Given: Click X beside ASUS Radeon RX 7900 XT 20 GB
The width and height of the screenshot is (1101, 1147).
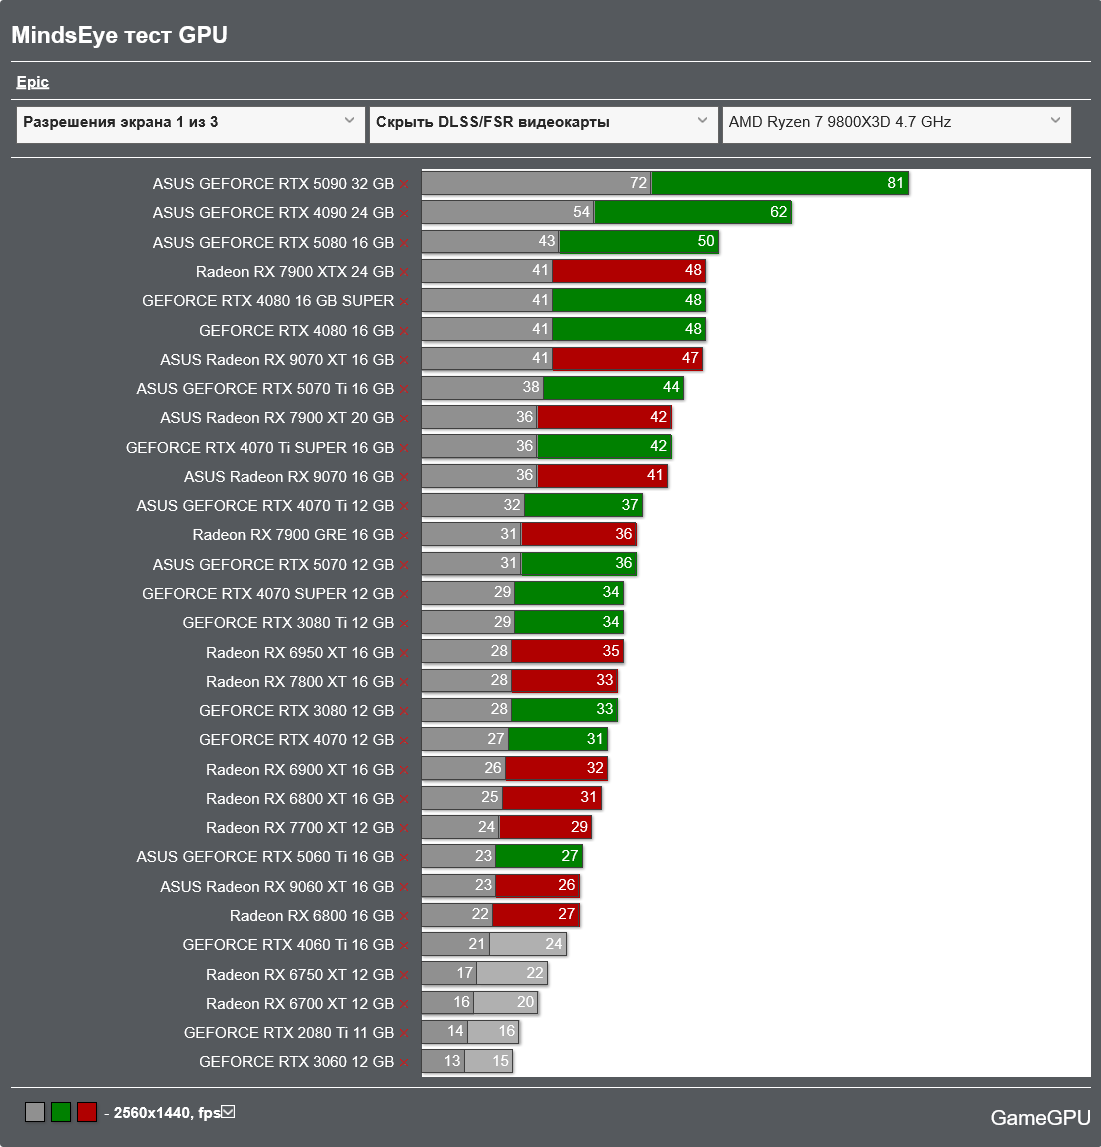Looking at the screenshot, I should point(404,419).
